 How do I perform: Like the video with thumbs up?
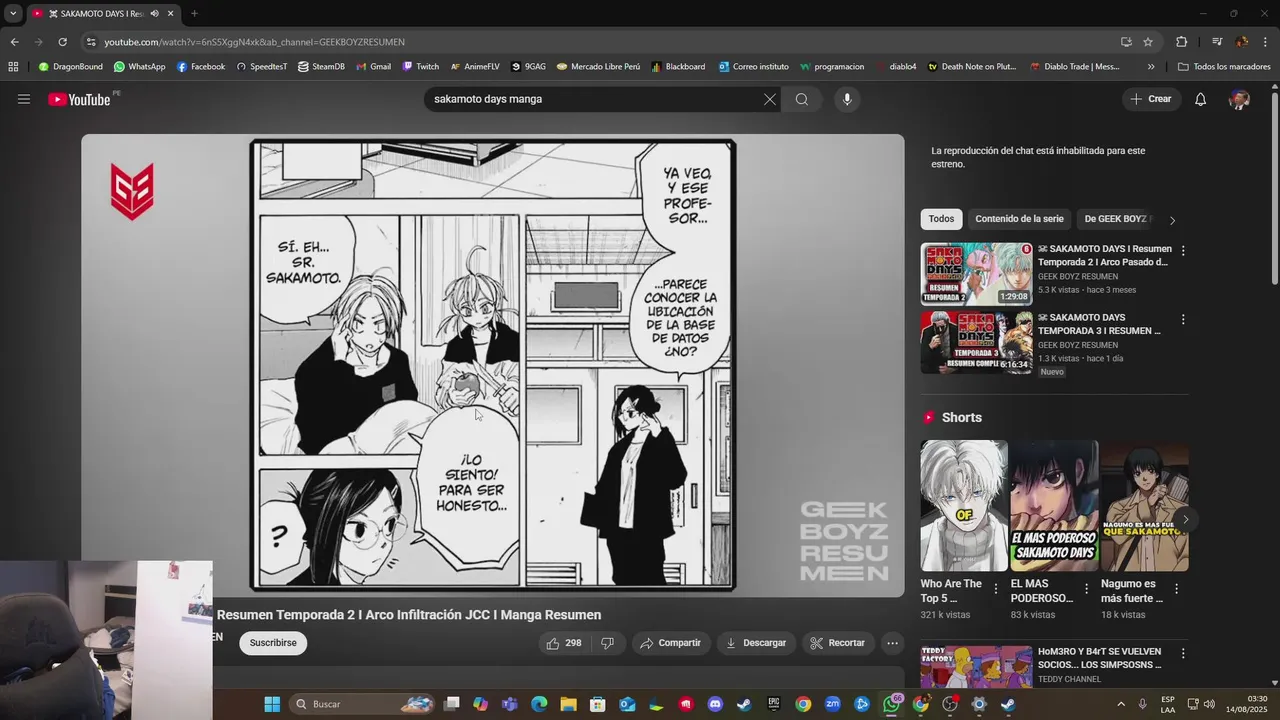(x=564, y=643)
